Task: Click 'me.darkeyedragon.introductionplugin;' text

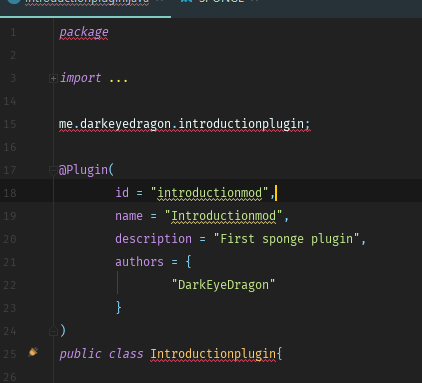Action: click(x=185, y=124)
